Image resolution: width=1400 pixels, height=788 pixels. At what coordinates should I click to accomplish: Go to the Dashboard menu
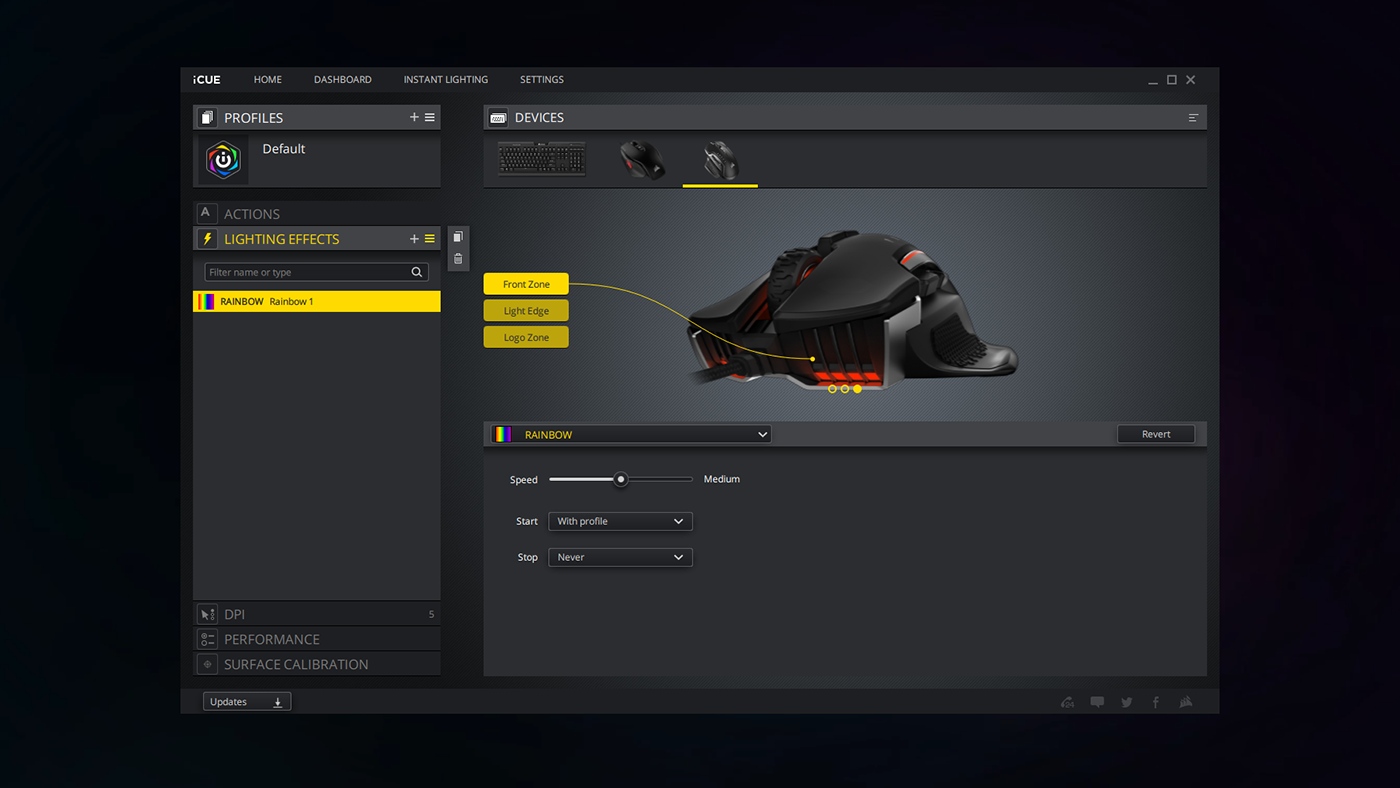point(342,80)
